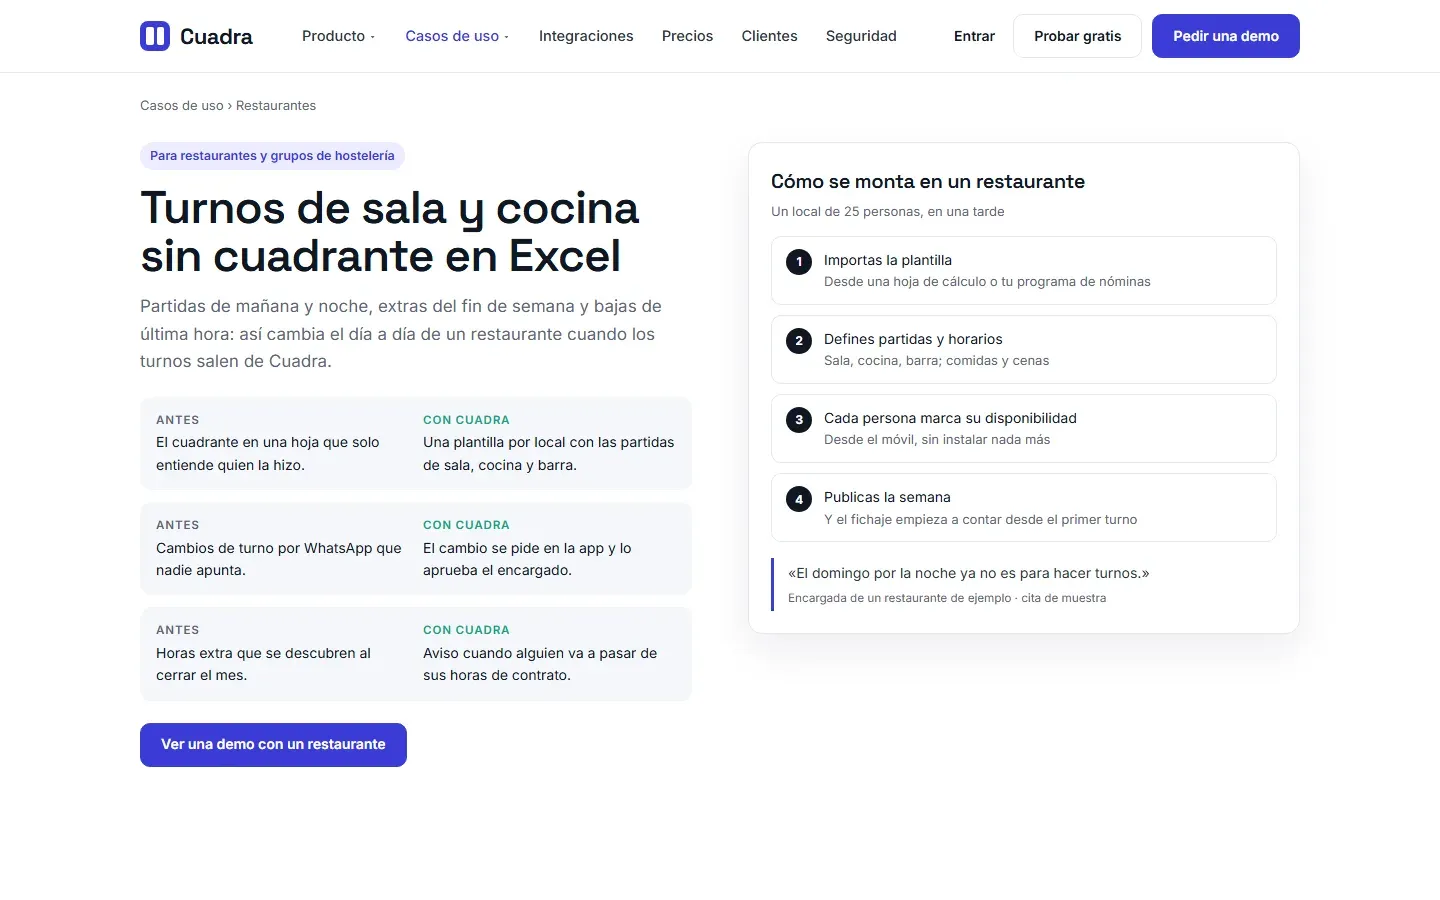This screenshot has width=1440, height=900.
Task: Open the Seguridad section
Action: pos(861,36)
